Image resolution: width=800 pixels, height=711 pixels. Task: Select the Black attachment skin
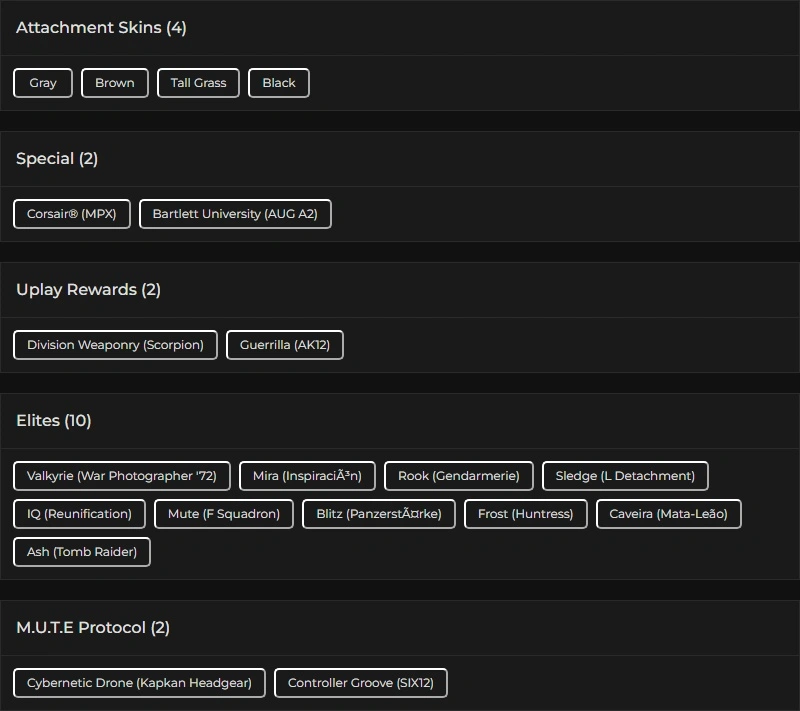point(279,83)
